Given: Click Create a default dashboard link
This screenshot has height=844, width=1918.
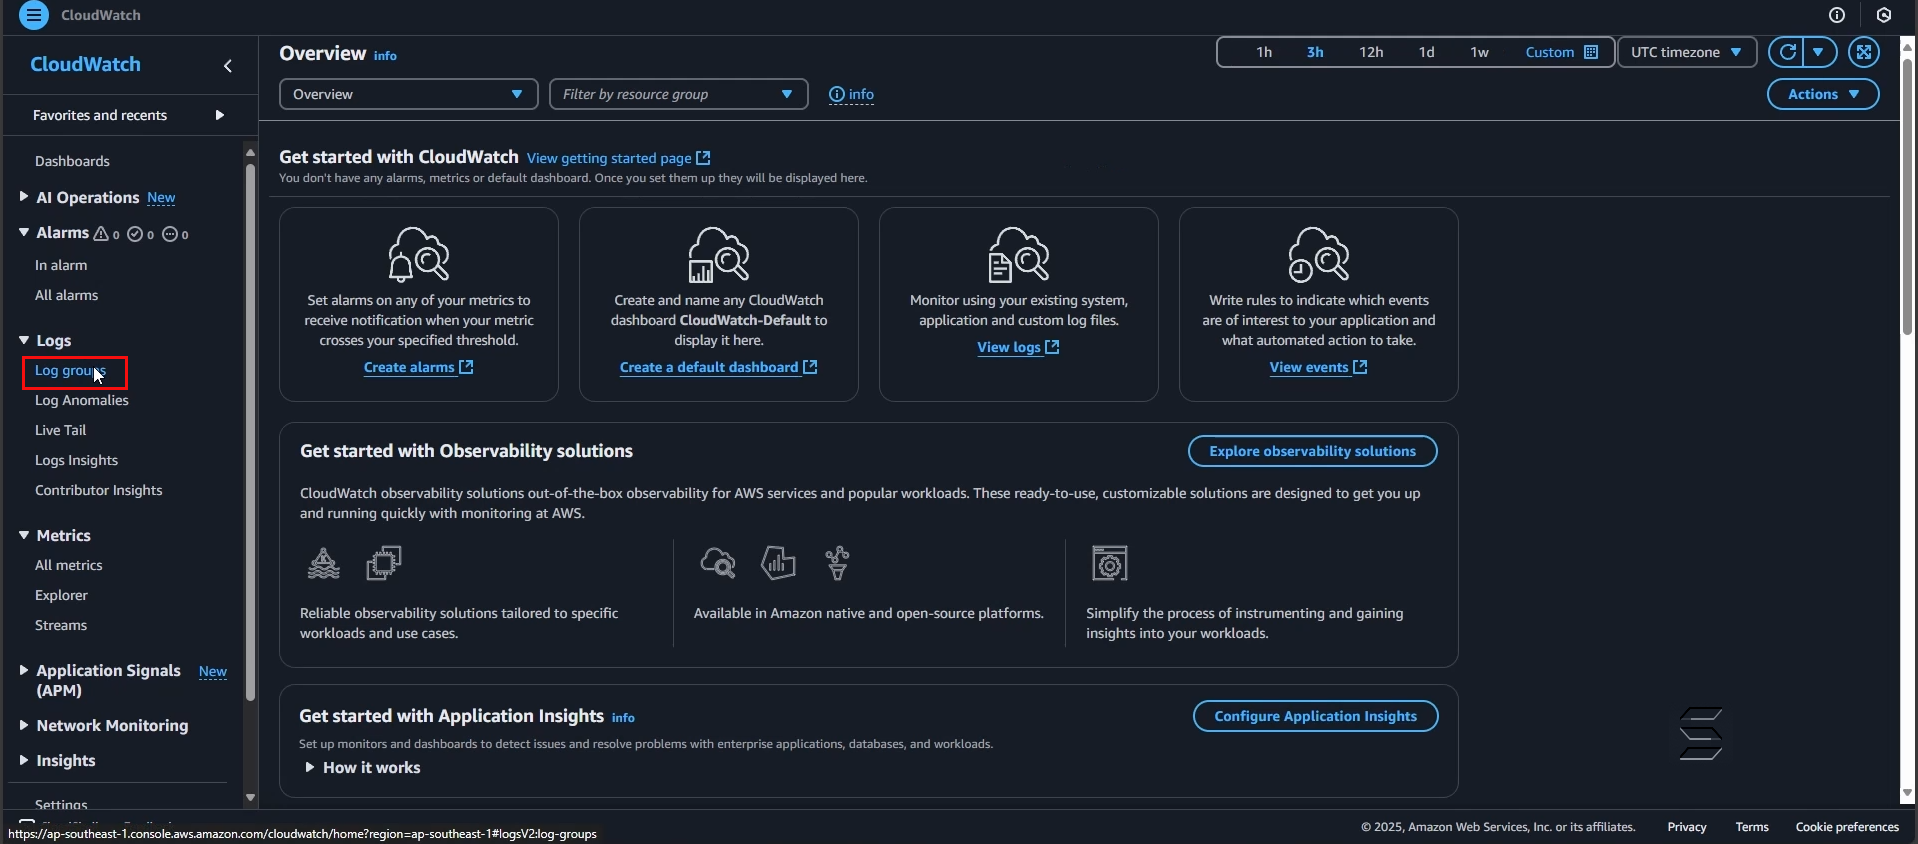Looking at the screenshot, I should [719, 367].
